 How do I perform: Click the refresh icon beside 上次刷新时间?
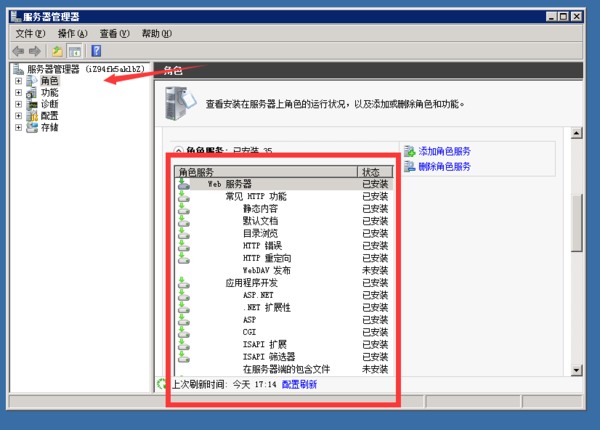click(x=162, y=384)
